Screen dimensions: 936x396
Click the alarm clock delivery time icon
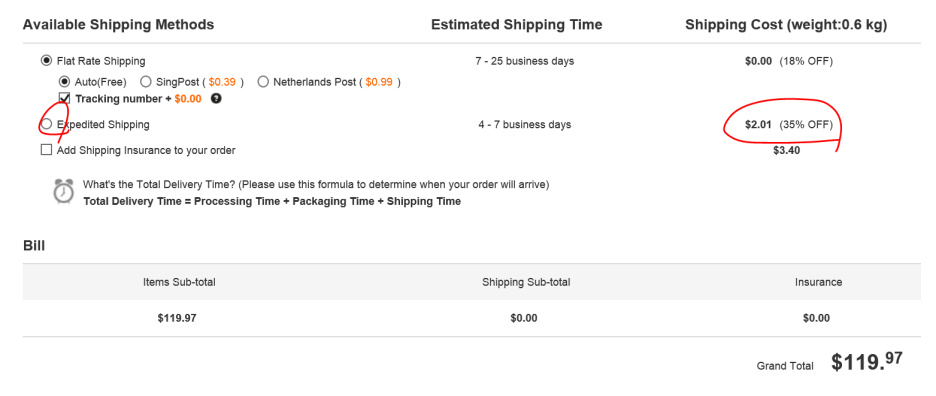click(64, 191)
